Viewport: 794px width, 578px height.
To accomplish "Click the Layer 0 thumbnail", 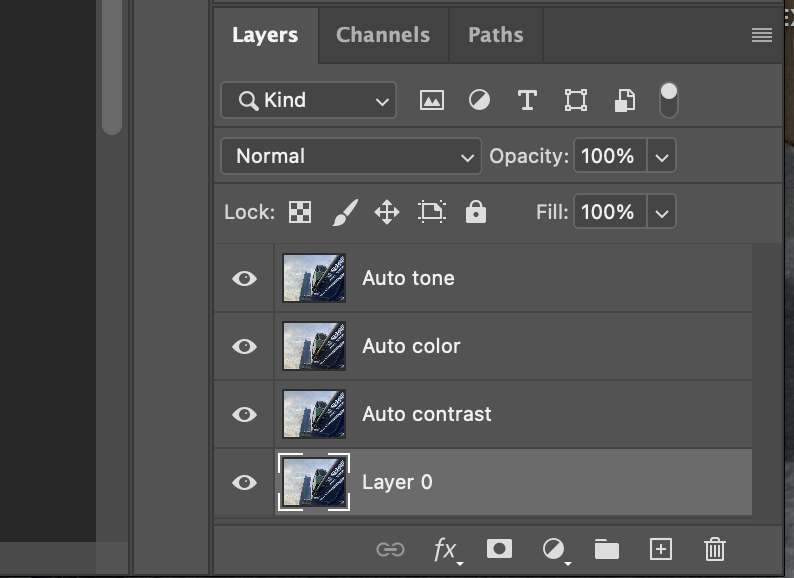I will click(314, 482).
